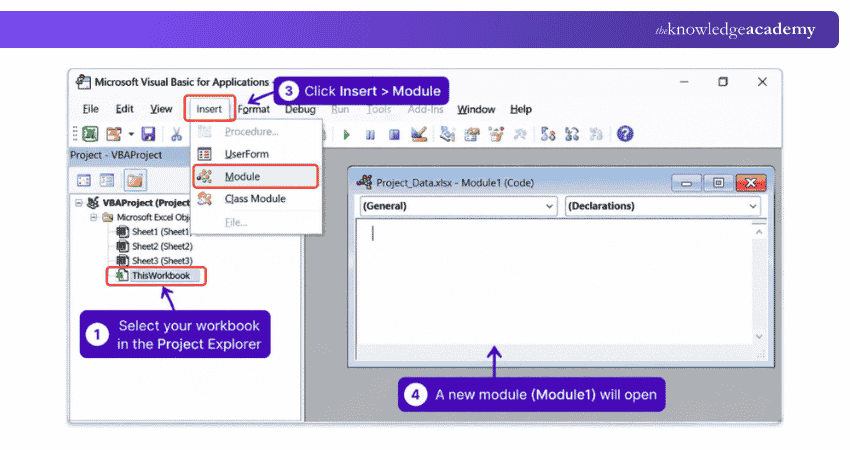Close the Module1 code window
The image size is (850, 450).
(751, 183)
